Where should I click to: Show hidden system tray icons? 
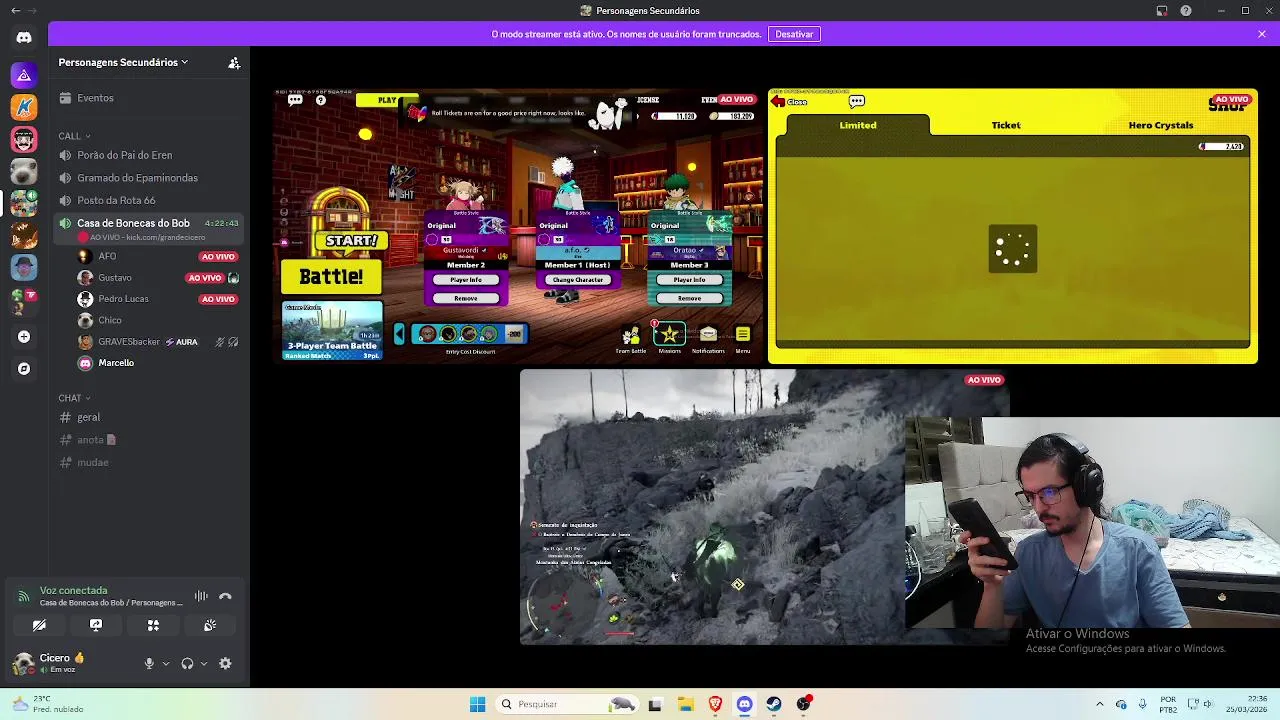1099,704
